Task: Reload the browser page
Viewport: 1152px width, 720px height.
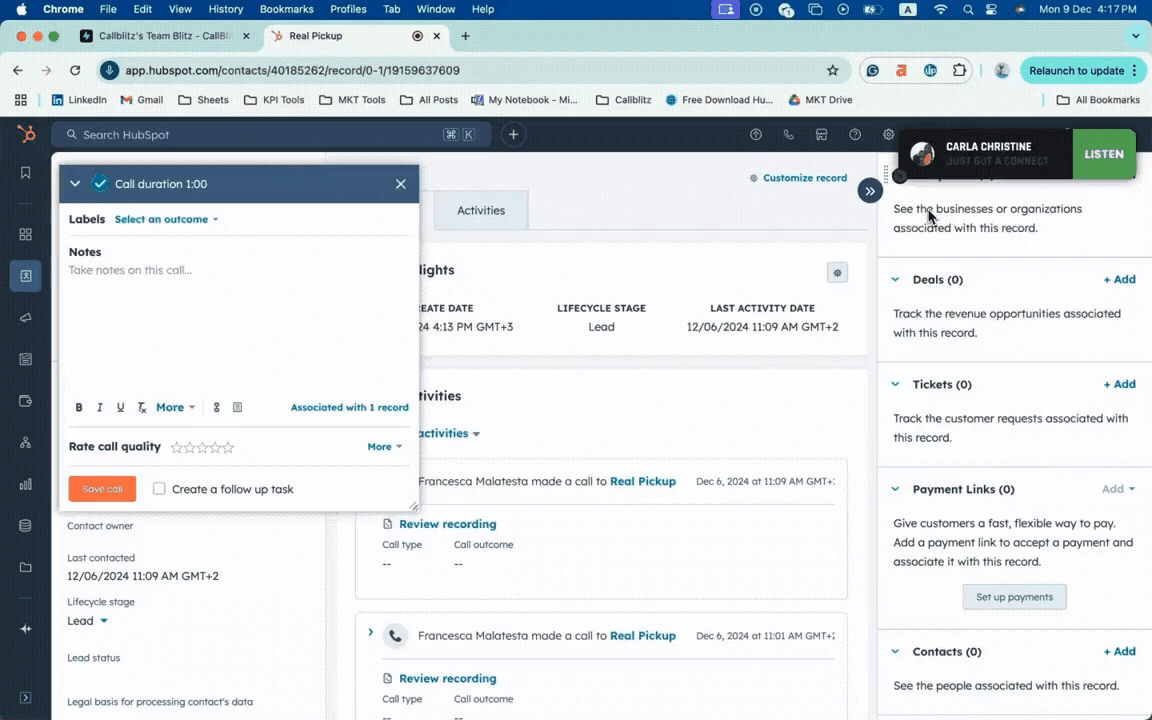Action: [75, 71]
